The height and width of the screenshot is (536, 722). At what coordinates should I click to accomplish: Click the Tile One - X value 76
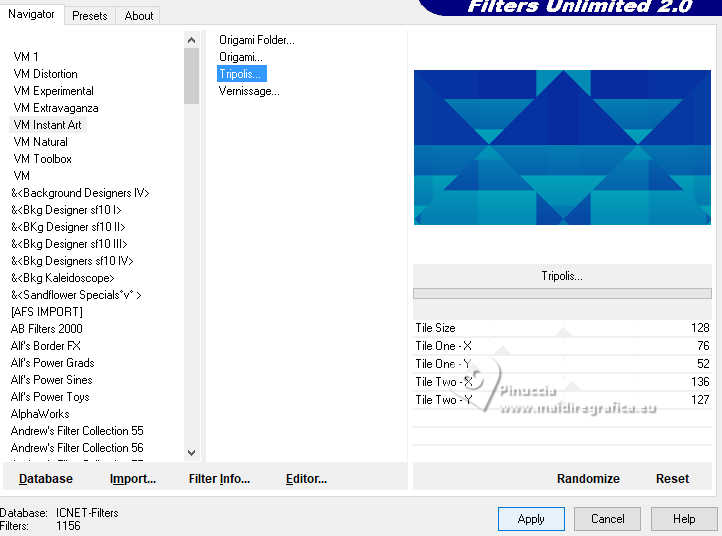pyautogui.click(x=703, y=346)
